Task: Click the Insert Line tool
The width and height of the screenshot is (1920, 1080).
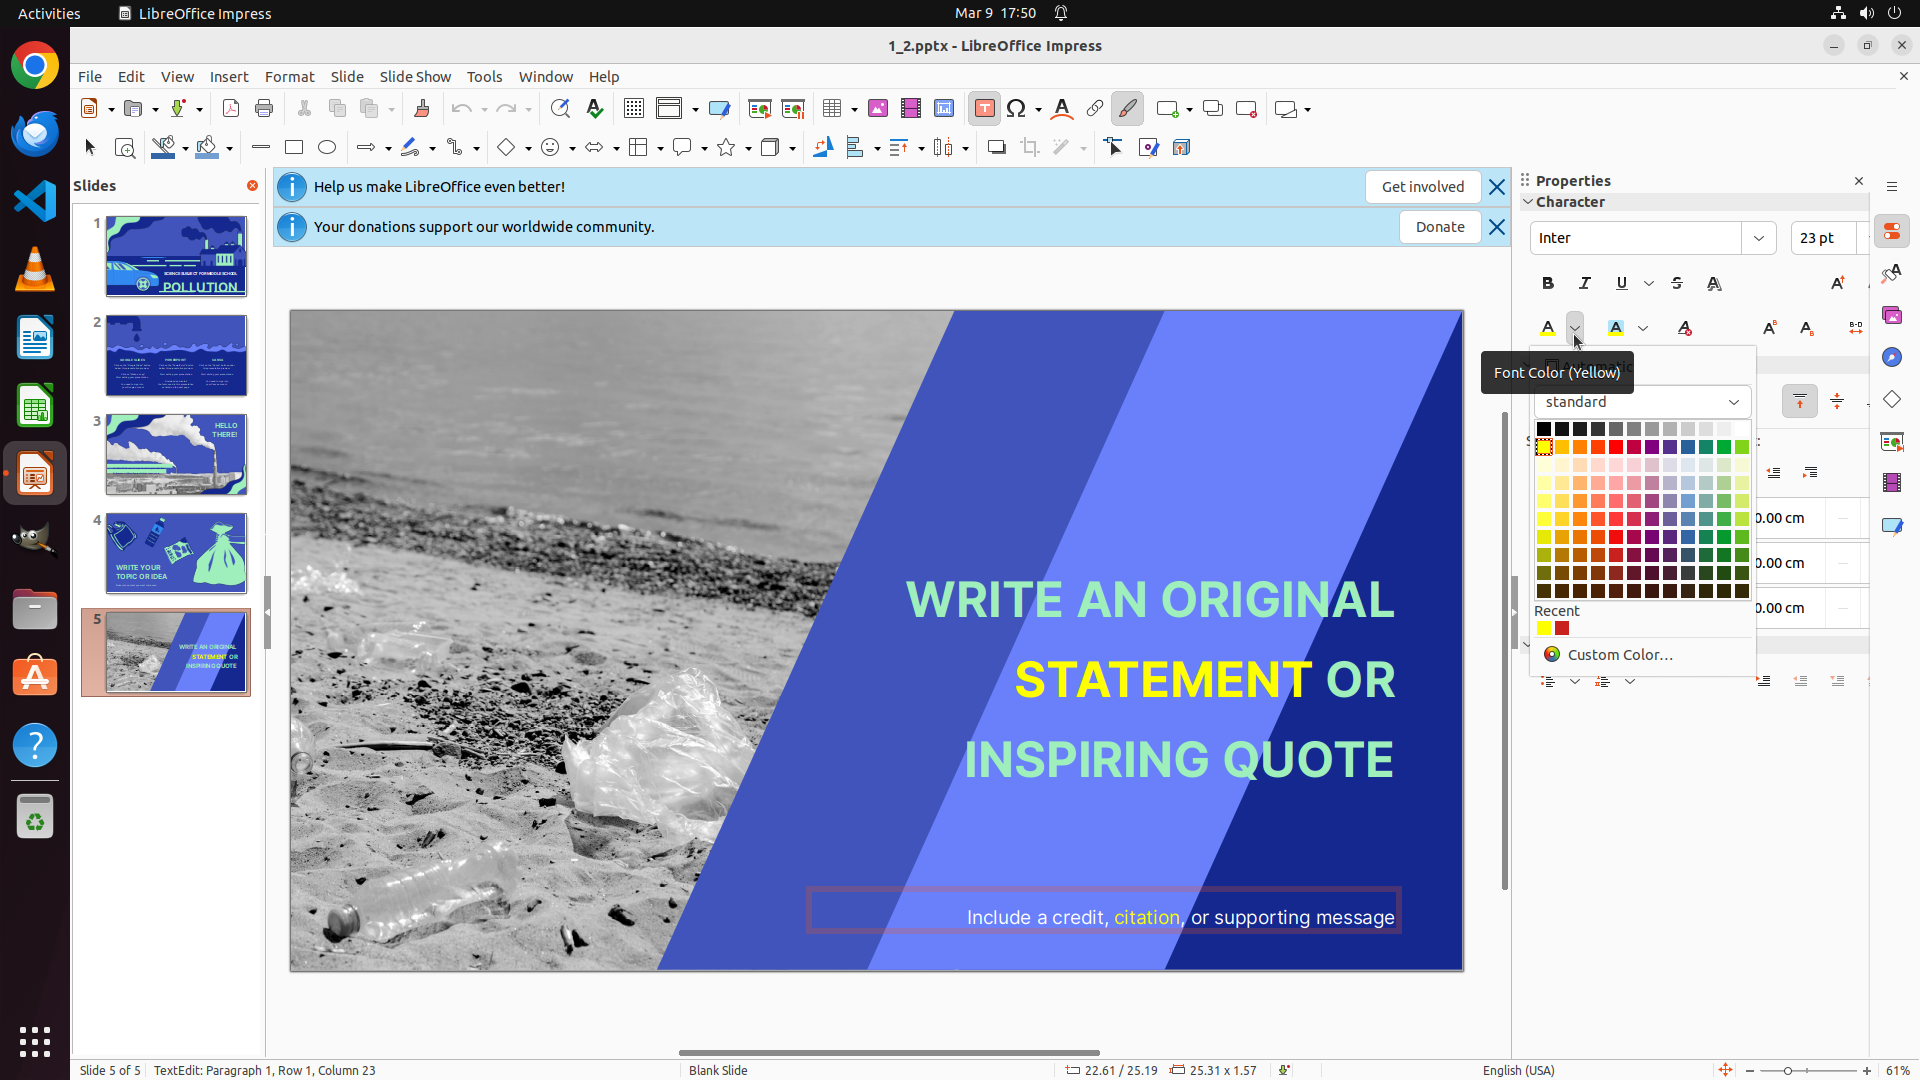Action: [x=261, y=148]
